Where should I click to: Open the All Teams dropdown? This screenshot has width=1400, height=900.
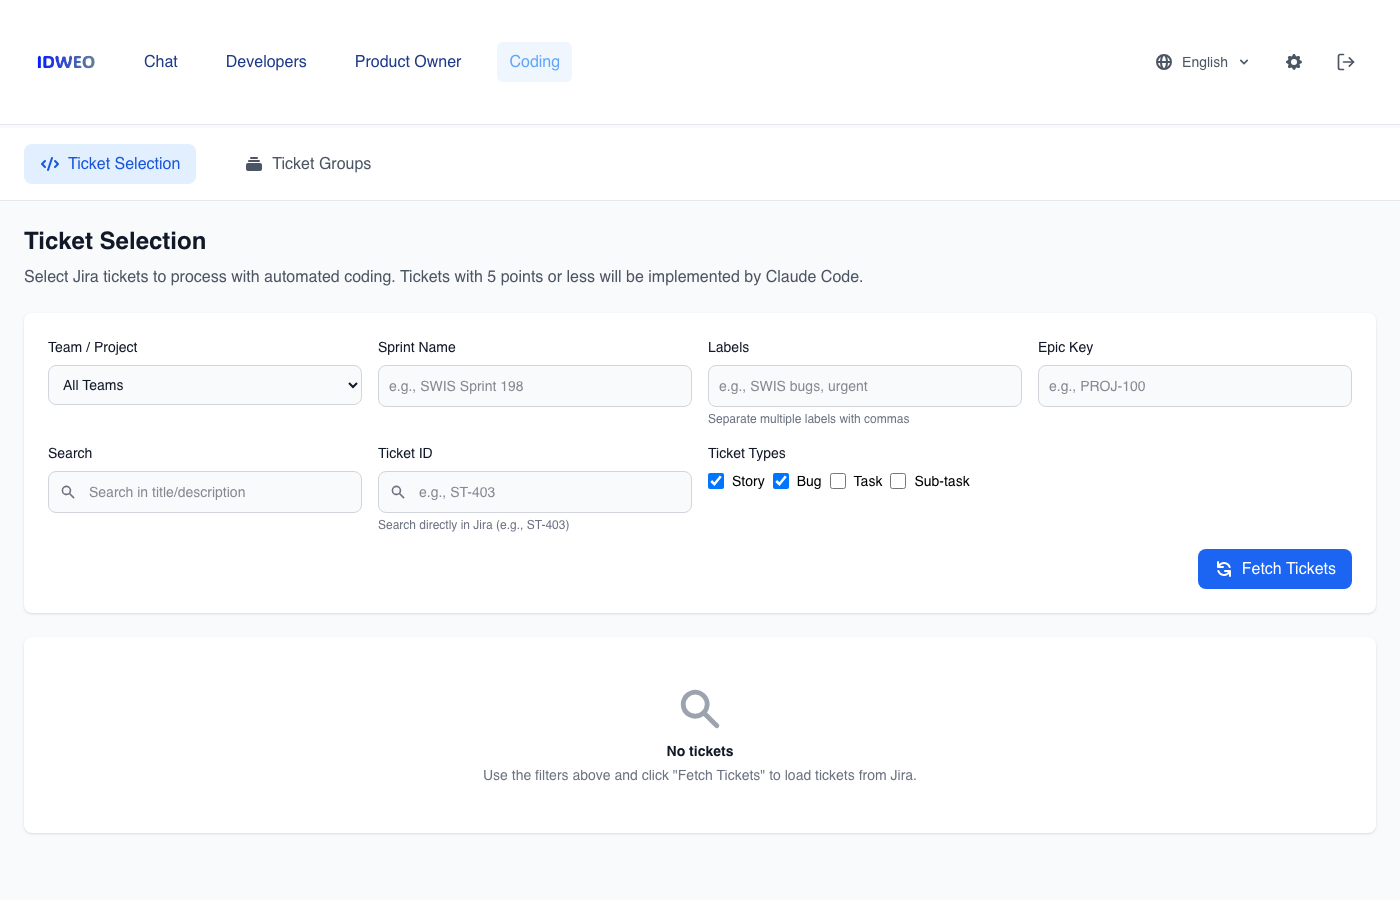click(x=204, y=385)
